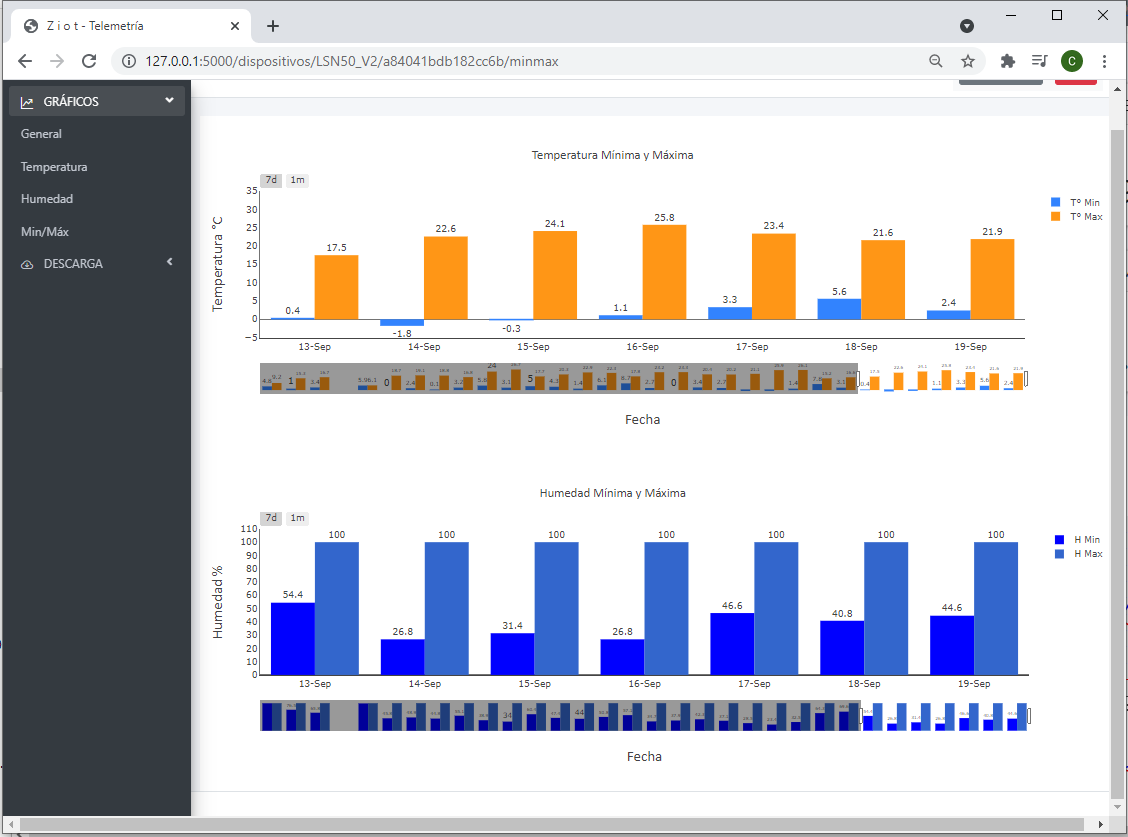Click the browser back arrow
This screenshot has width=1128, height=837.
[x=25, y=61]
